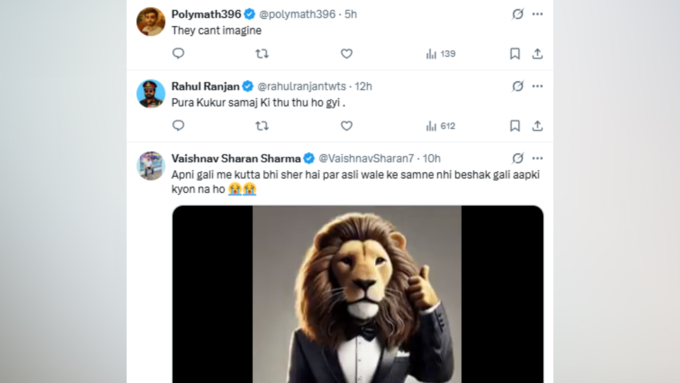Retweet Polymath396's post
This screenshot has width=680, height=383.
pyautogui.click(x=262, y=54)
